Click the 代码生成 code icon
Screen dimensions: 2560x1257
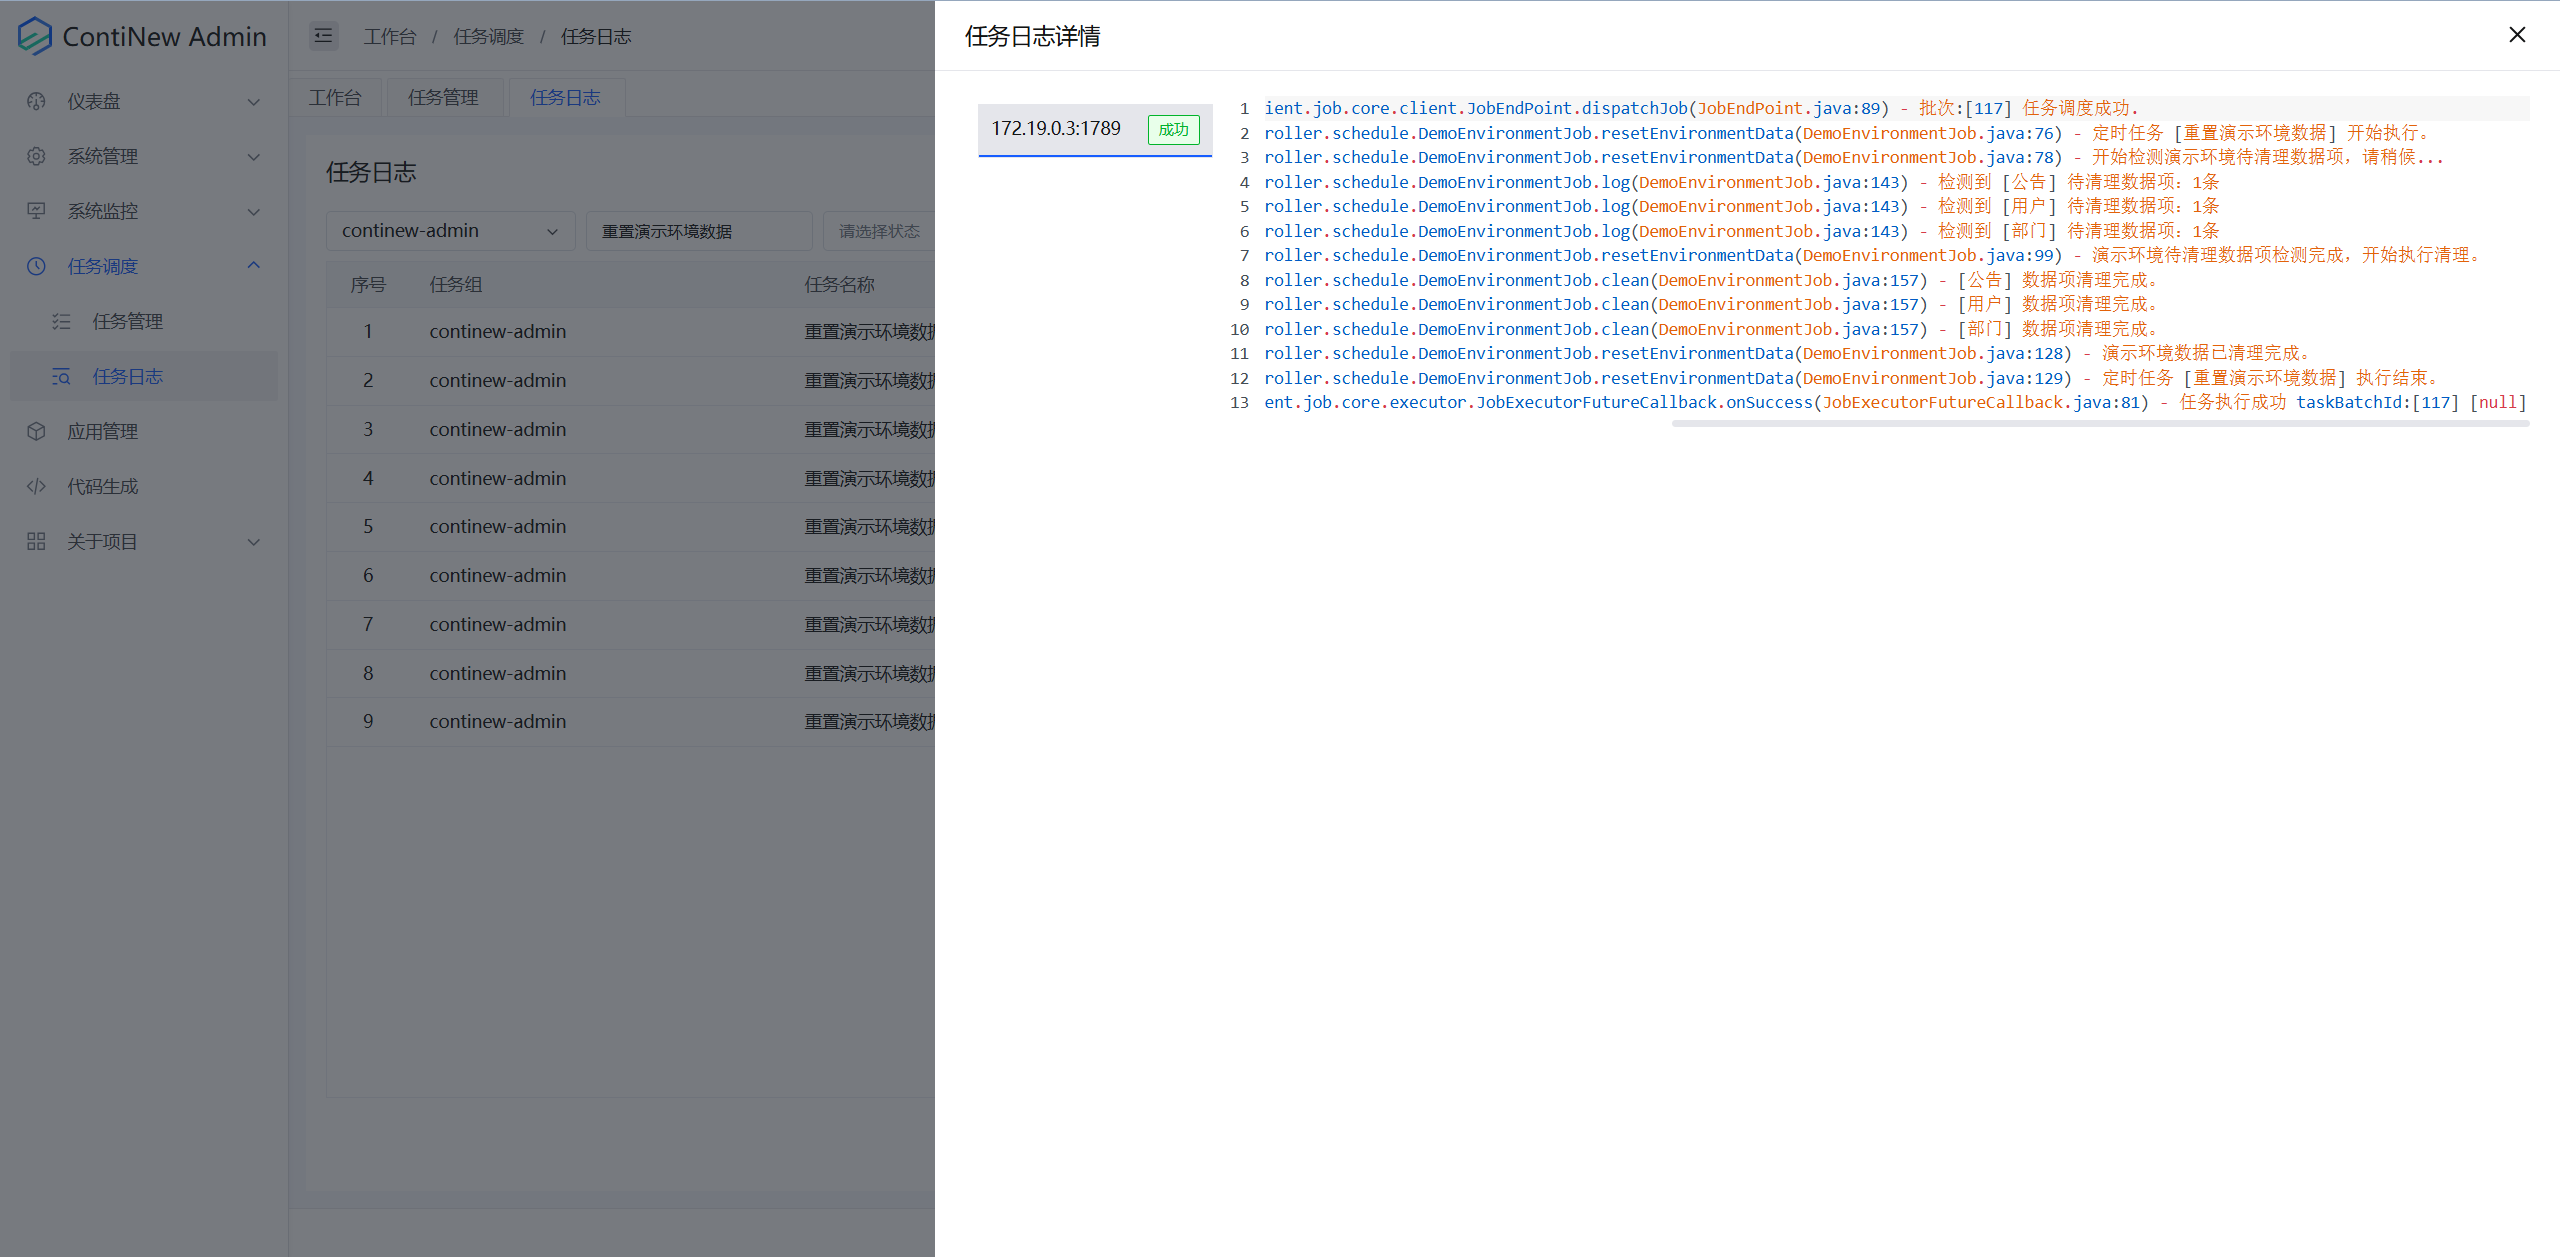click(36, 486)
